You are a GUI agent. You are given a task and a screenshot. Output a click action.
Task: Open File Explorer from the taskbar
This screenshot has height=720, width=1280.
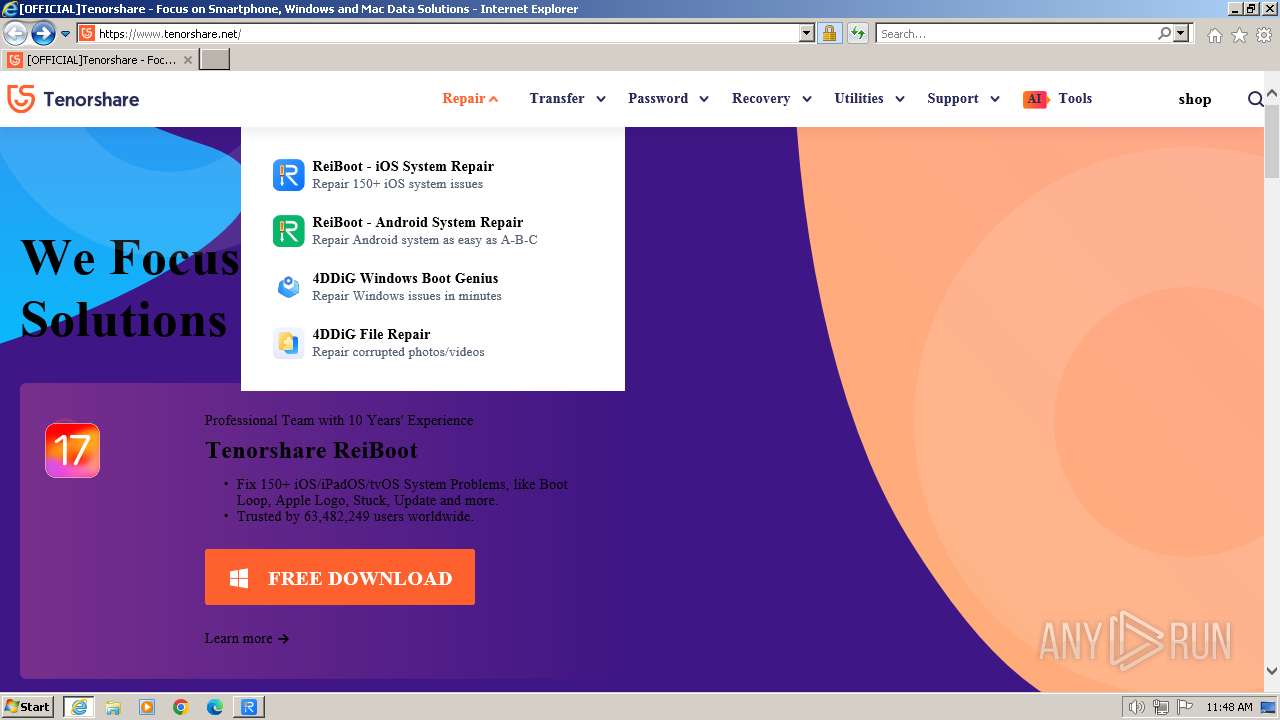coord(113,707)
